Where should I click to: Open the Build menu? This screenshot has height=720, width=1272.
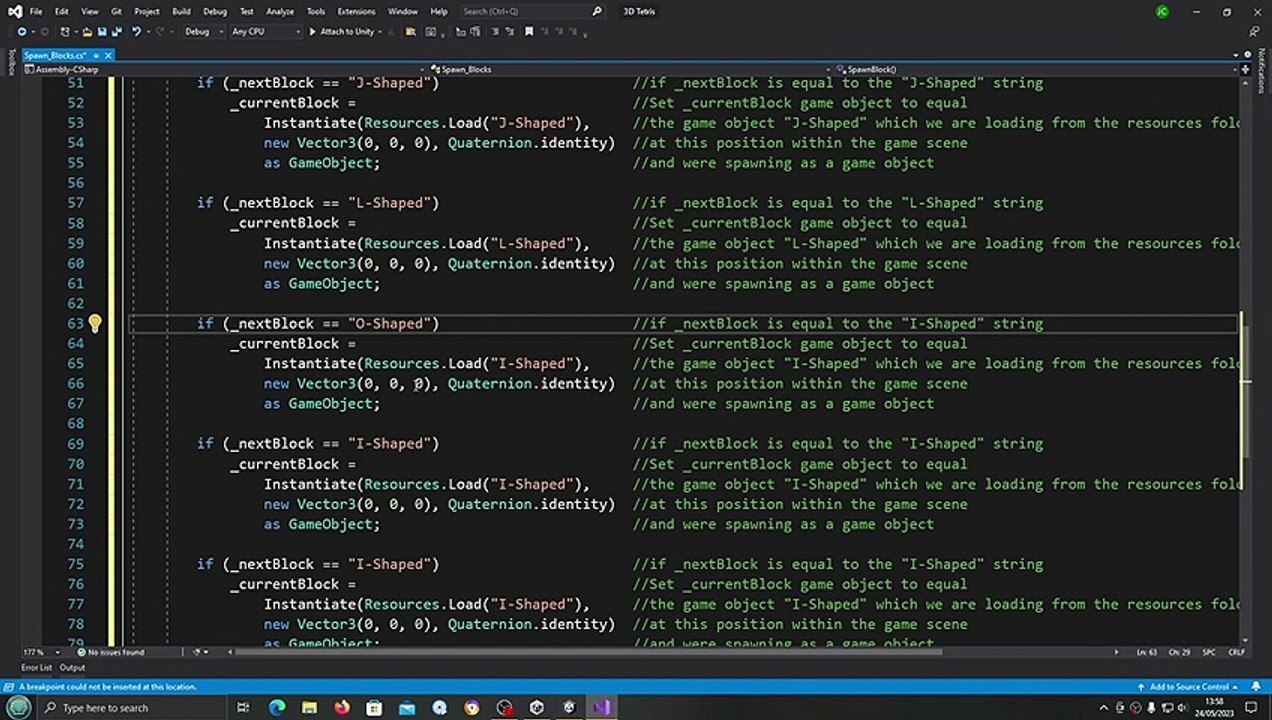tap(181, 11)
